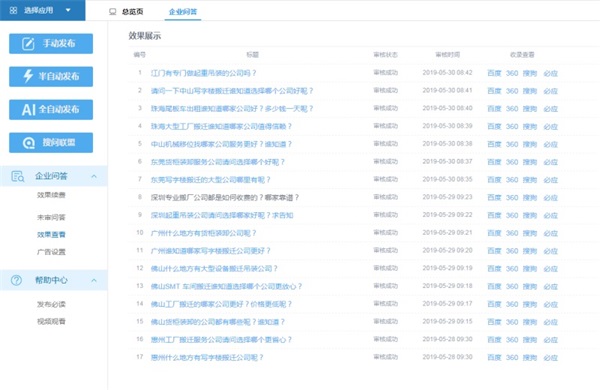Collapse the 企业问答 sidebar section chevron
Image resolution: width=600 pixels, height=390 pixels.
coord(94,176)
